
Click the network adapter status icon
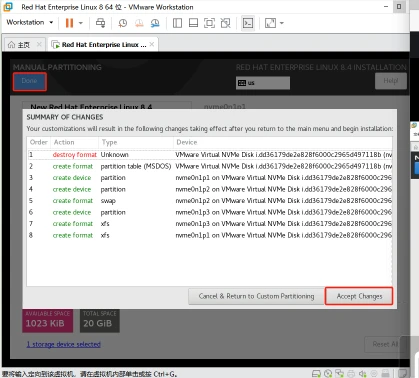(340, 374)
